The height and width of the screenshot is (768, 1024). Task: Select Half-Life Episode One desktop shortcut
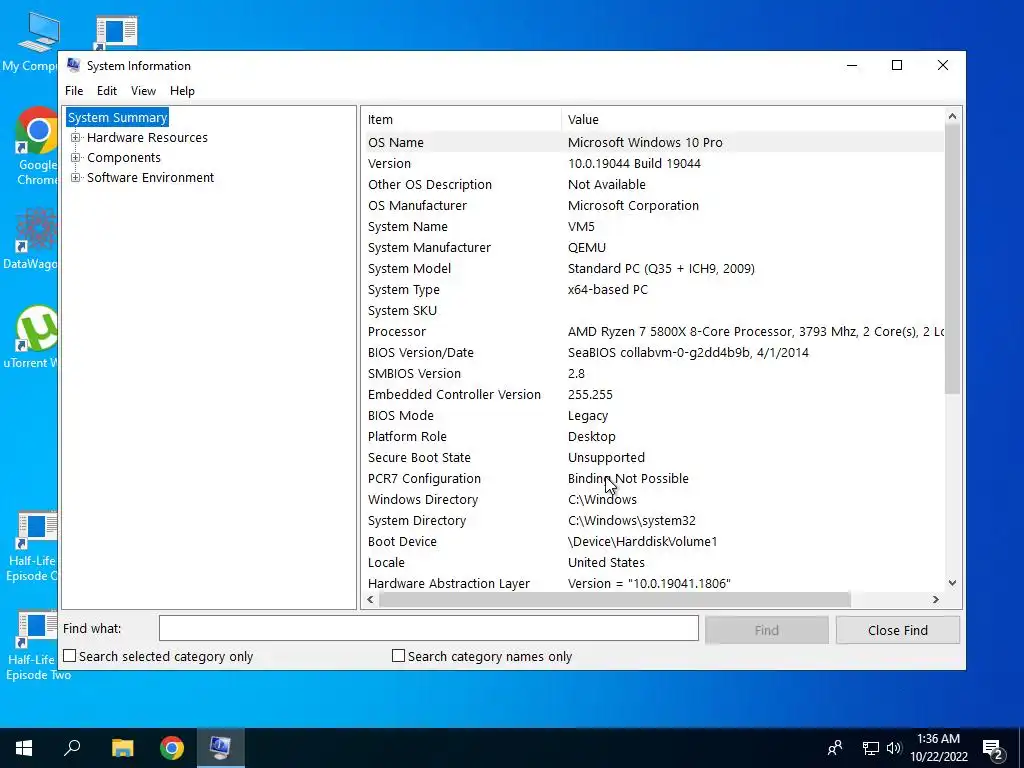coord(33,546)
